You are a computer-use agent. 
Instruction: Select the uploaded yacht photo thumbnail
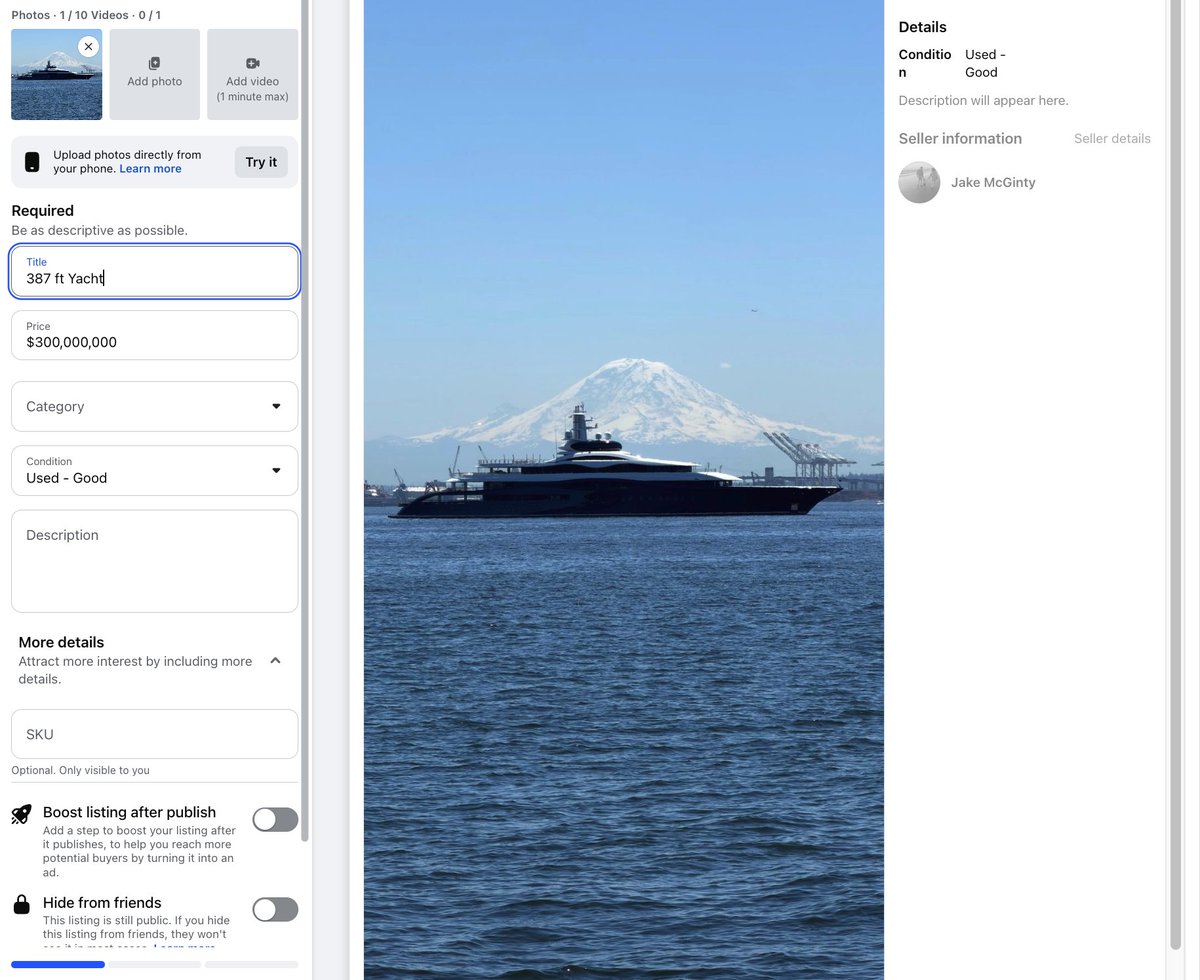pos(56,74)
